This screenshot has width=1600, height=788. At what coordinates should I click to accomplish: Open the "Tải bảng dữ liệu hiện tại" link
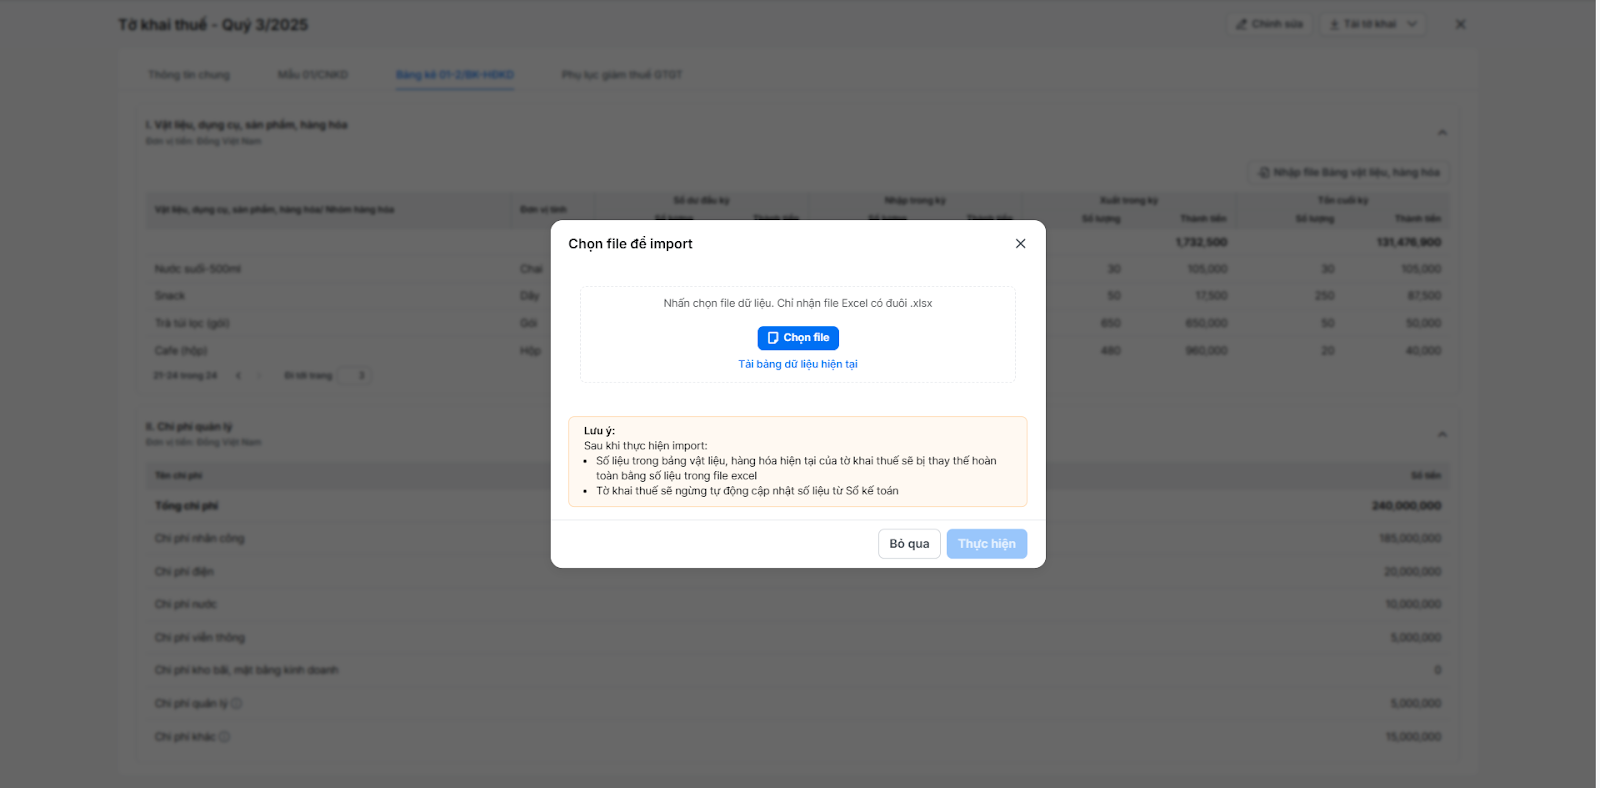[797, 364]
